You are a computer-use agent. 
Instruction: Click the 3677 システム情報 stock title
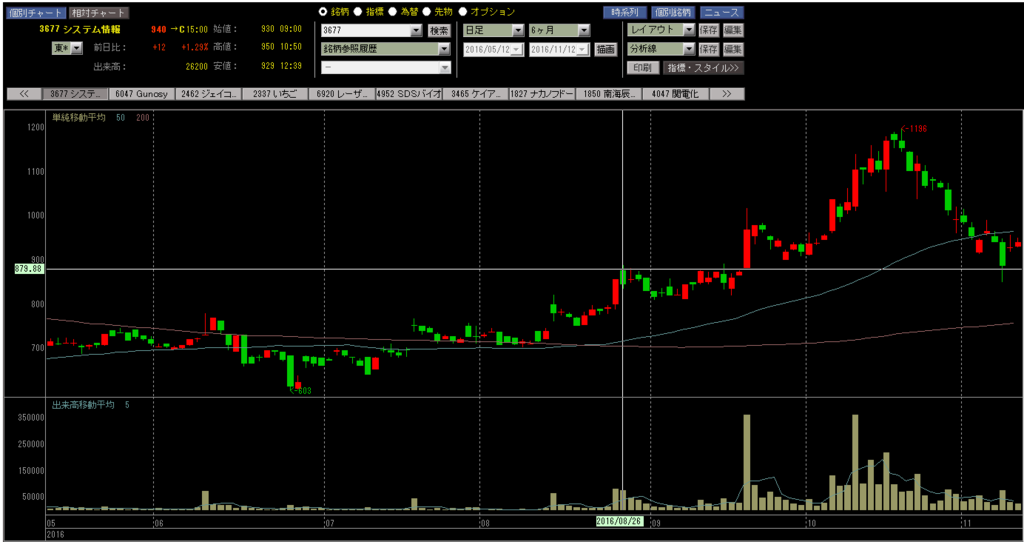tap(82, 29)
